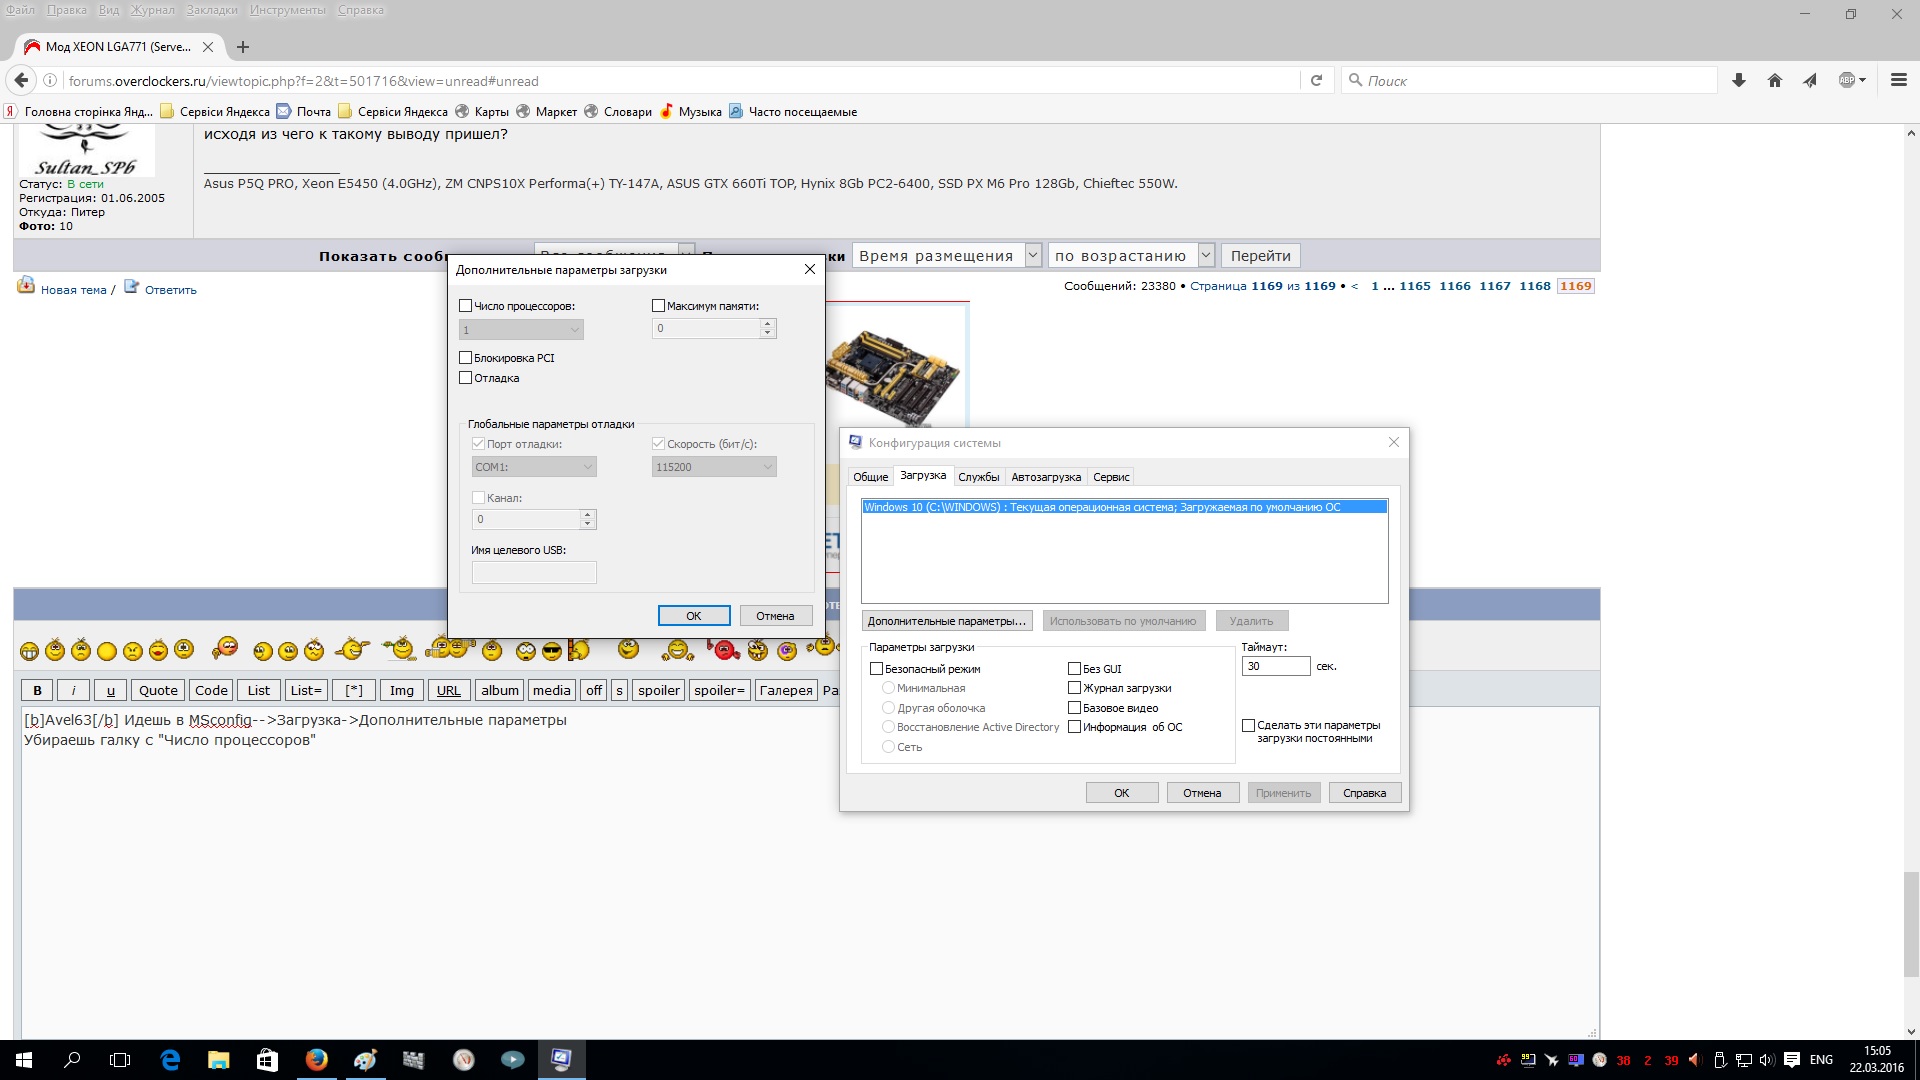Open the Firefox hamburger menu
Viewport: 1920px width, 1080px height.
[1898, 81]
